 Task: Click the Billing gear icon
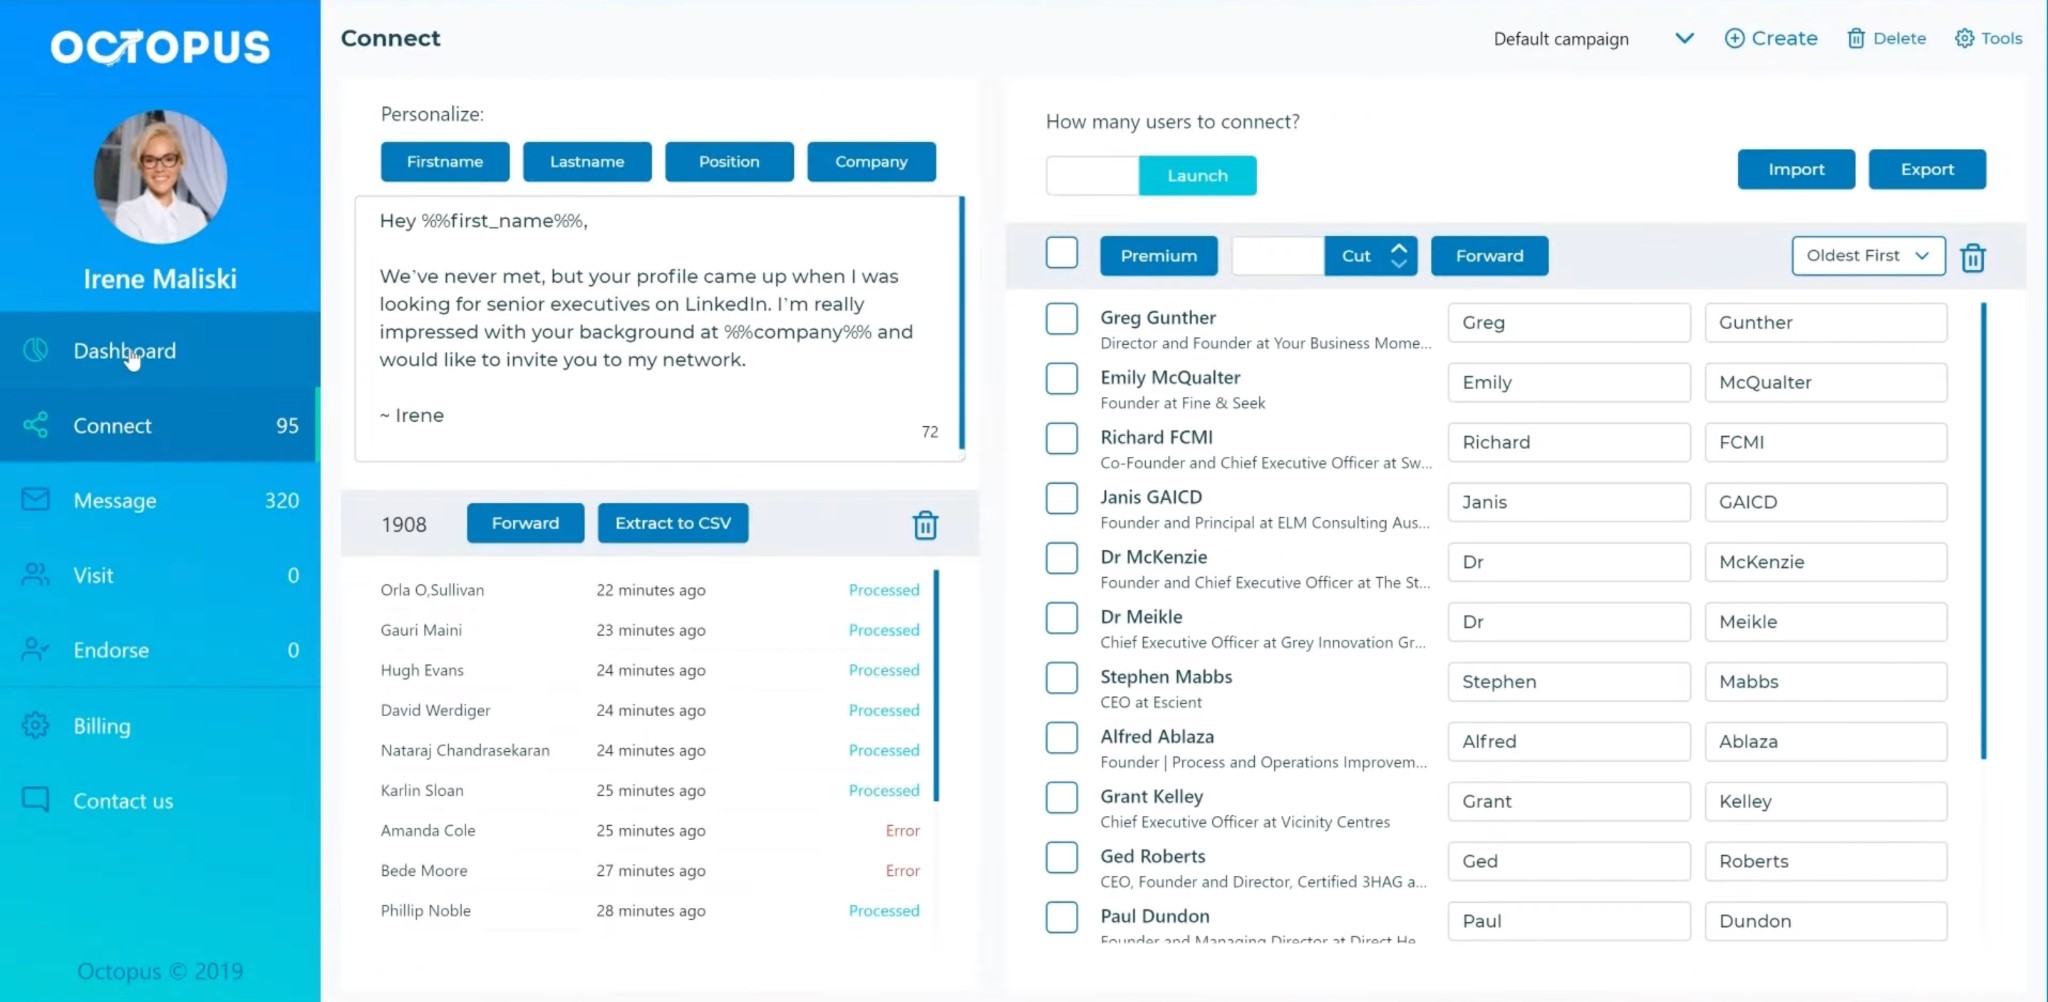coord(36,725)
